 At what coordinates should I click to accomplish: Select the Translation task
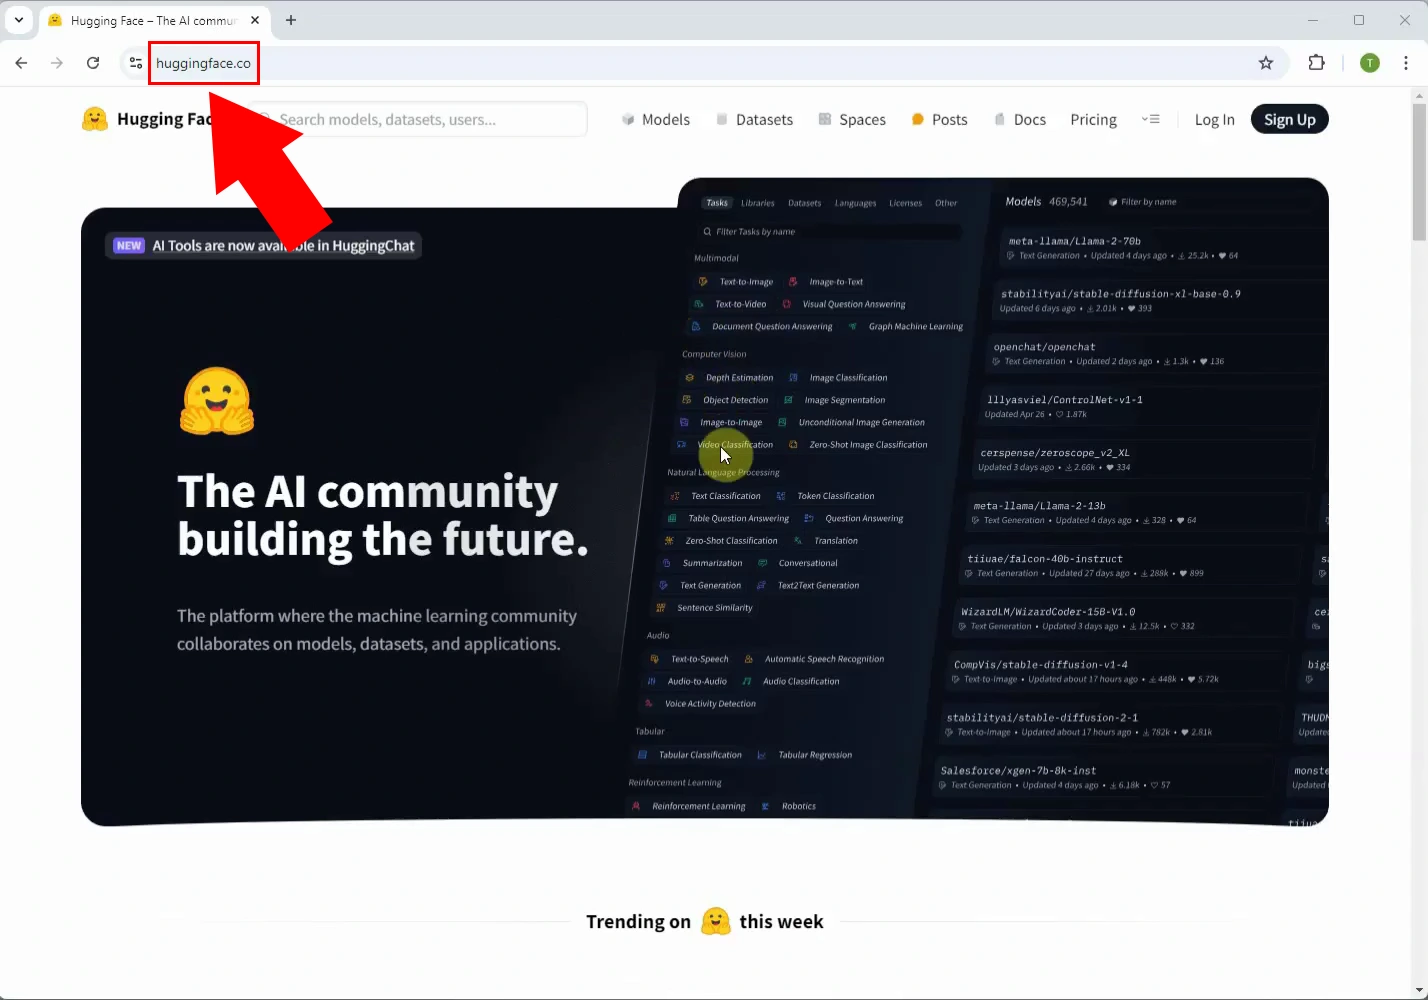pyautogui.click(x=826, y=541)
